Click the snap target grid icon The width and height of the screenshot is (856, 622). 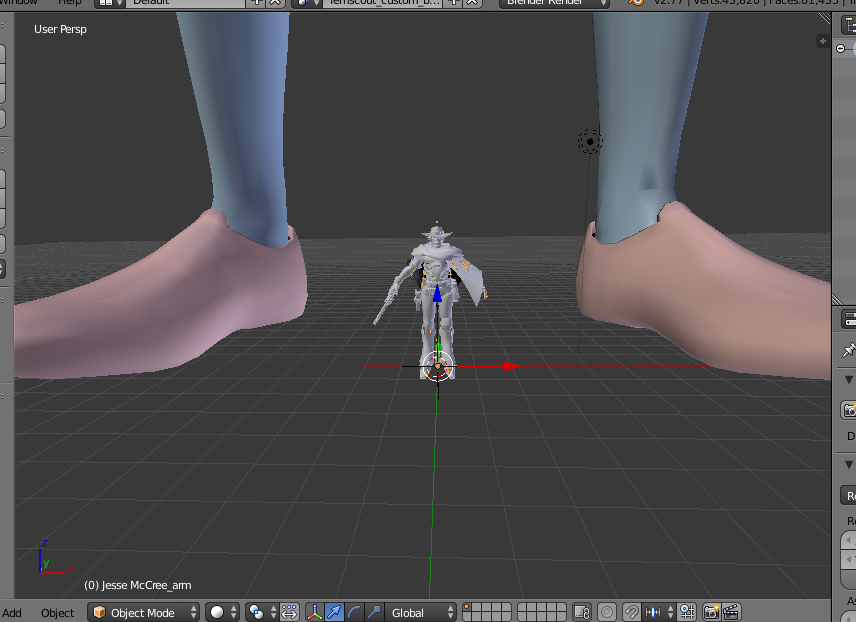(x=687, y=612)
